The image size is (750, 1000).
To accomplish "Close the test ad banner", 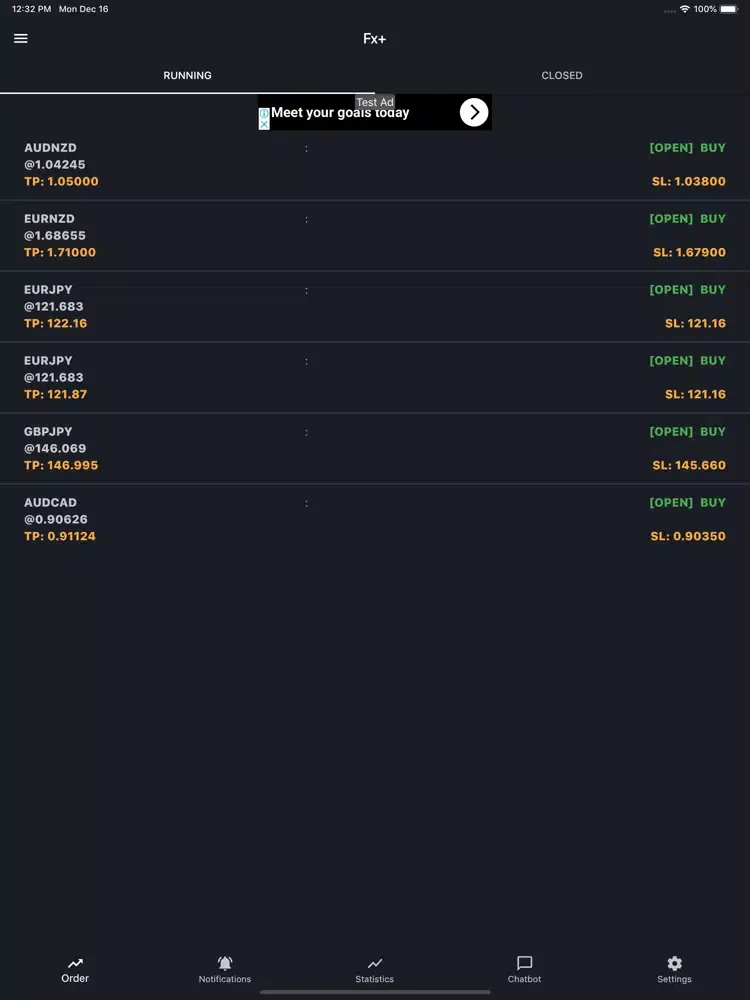I will [264, 124].
